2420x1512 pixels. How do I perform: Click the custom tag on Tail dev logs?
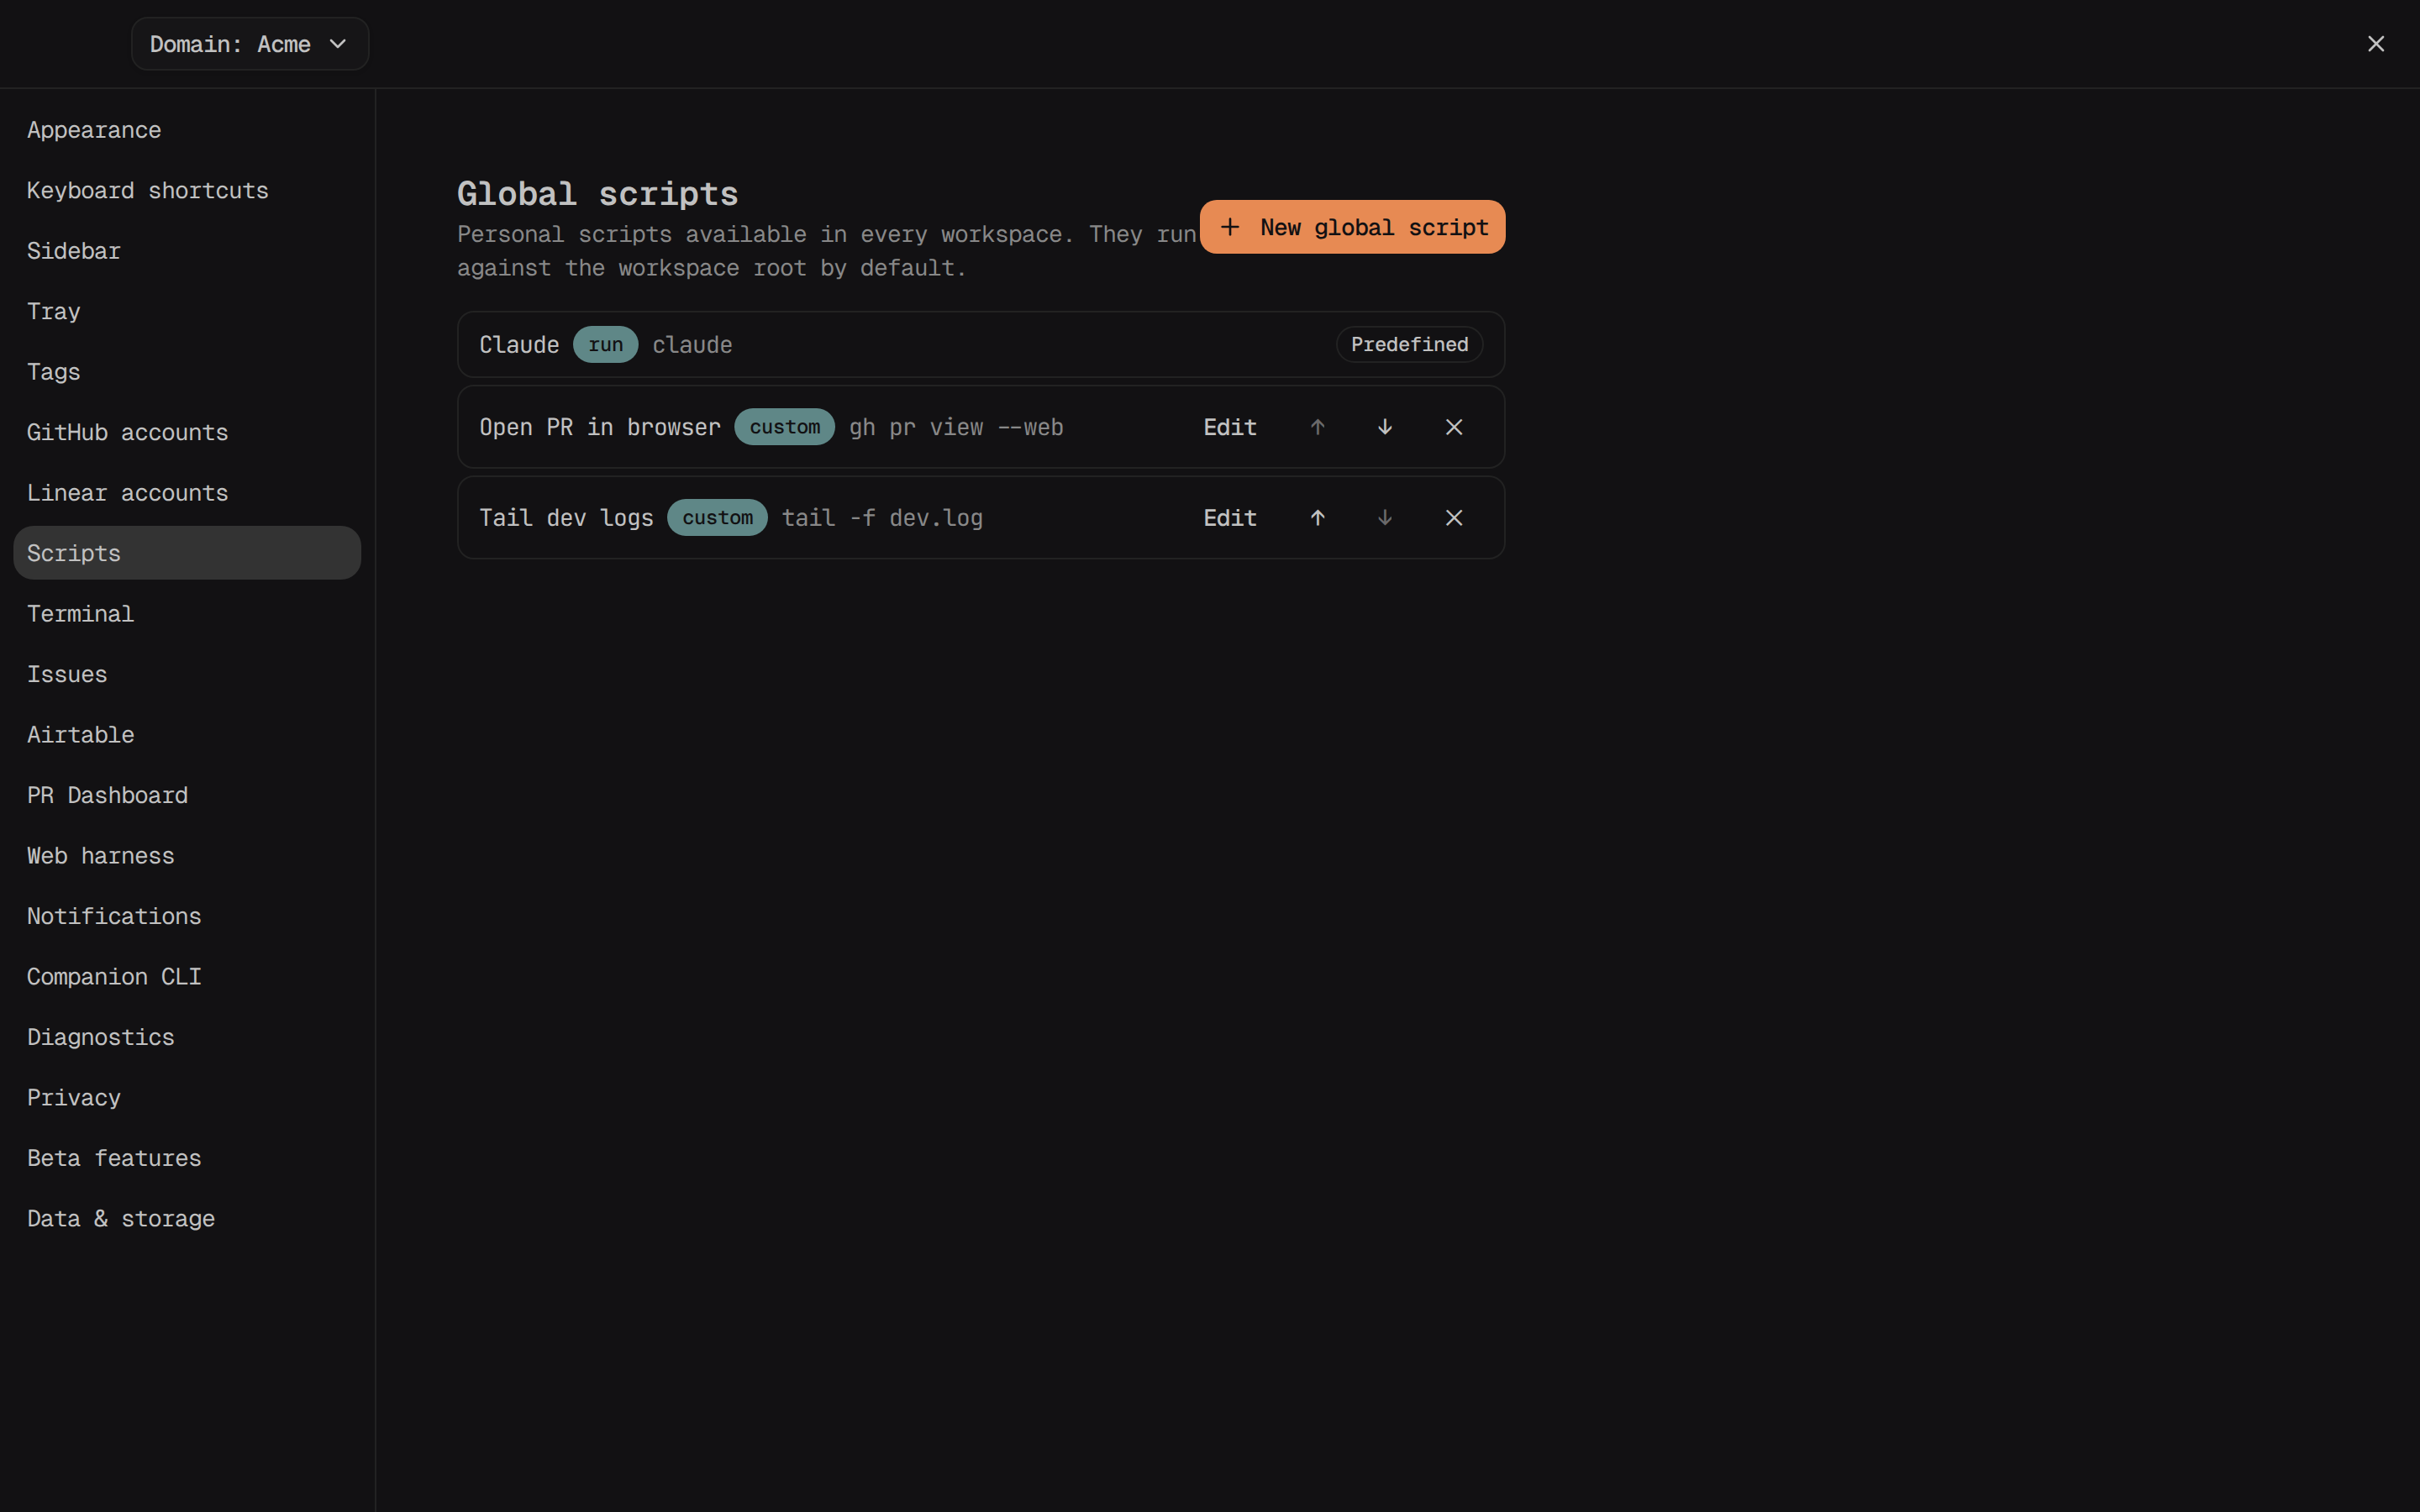point(717,518)
